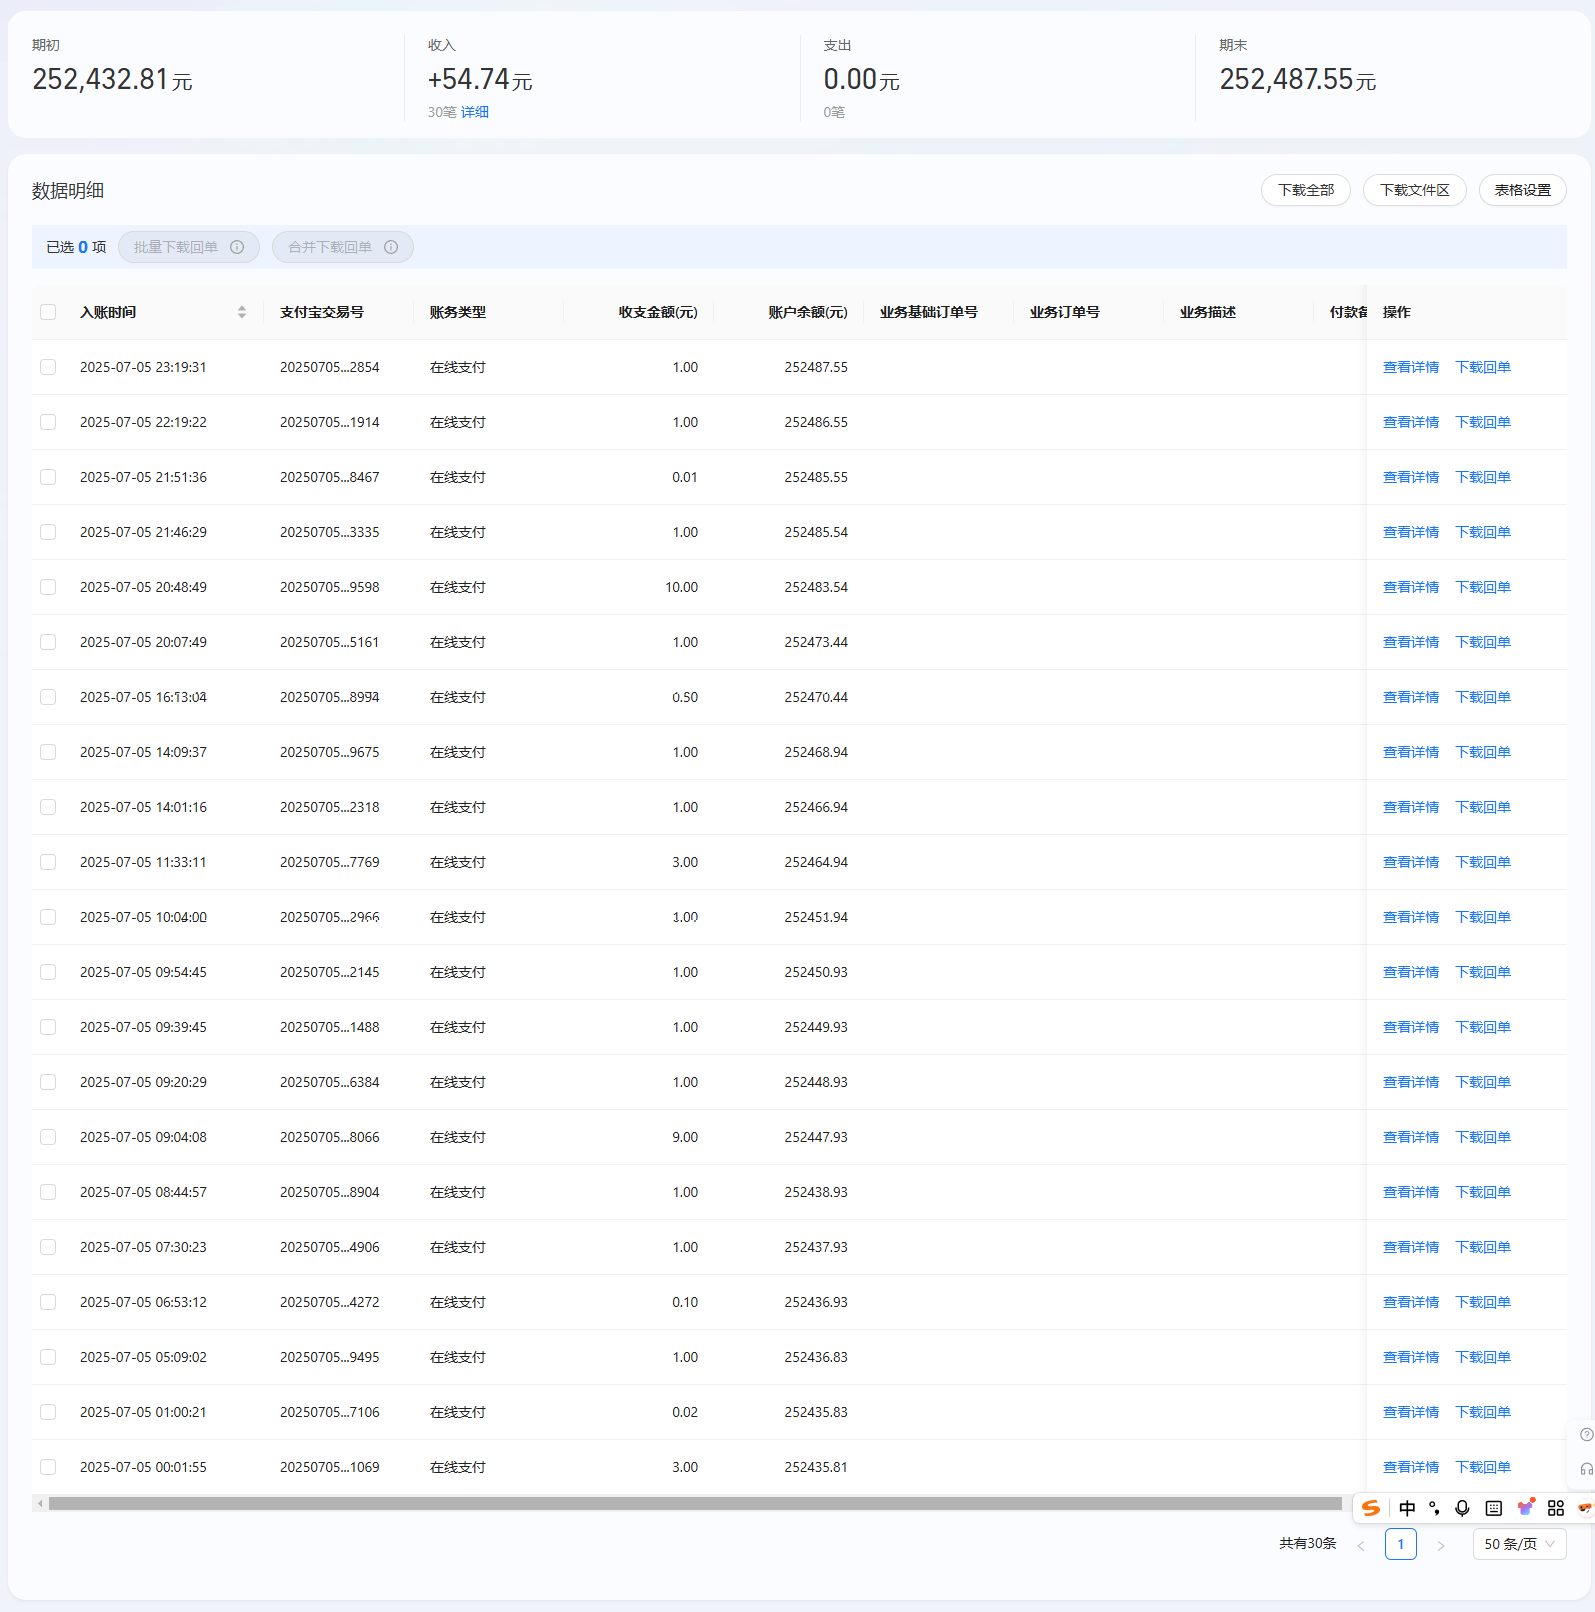Check row 2025-07-05 23:19:31
Viewport: 1595px width, 1612px height.
(48, 367)
